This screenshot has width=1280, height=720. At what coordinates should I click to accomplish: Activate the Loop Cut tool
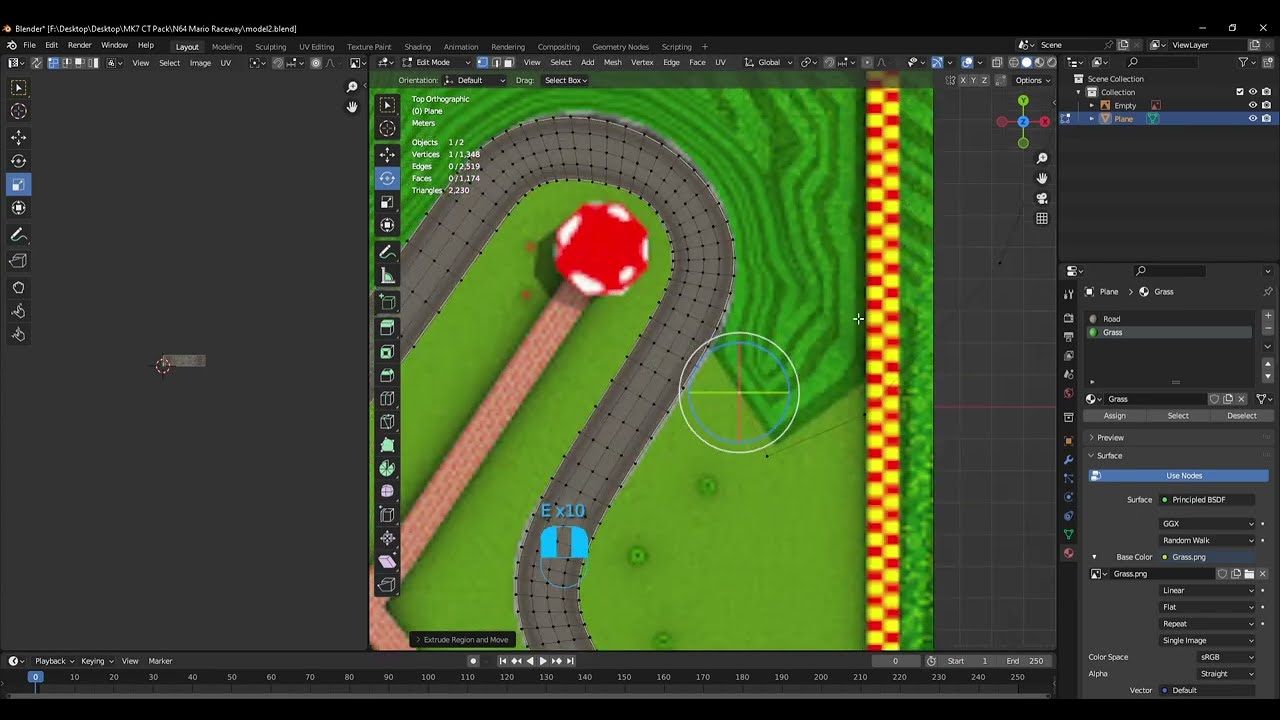387,398
